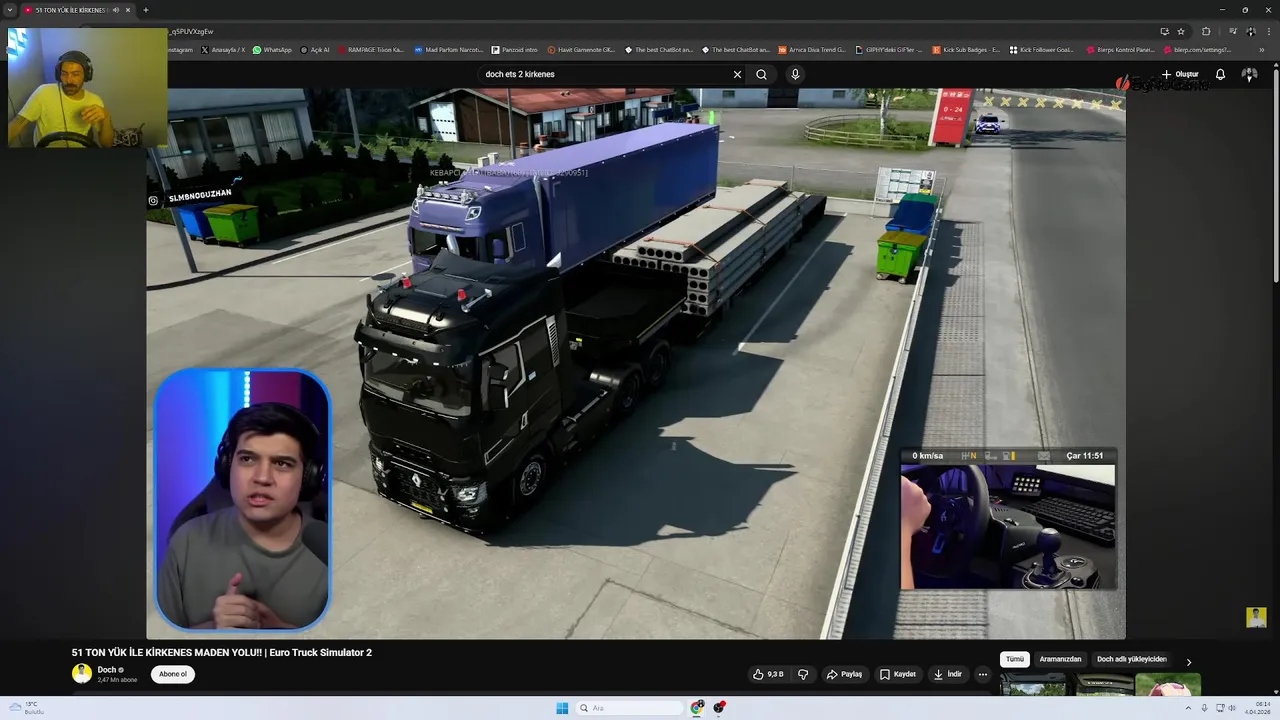The height and width of the screenshot is (720, 1280).
Task: Mute the tab via speaker icon
Action: (115, 10)
